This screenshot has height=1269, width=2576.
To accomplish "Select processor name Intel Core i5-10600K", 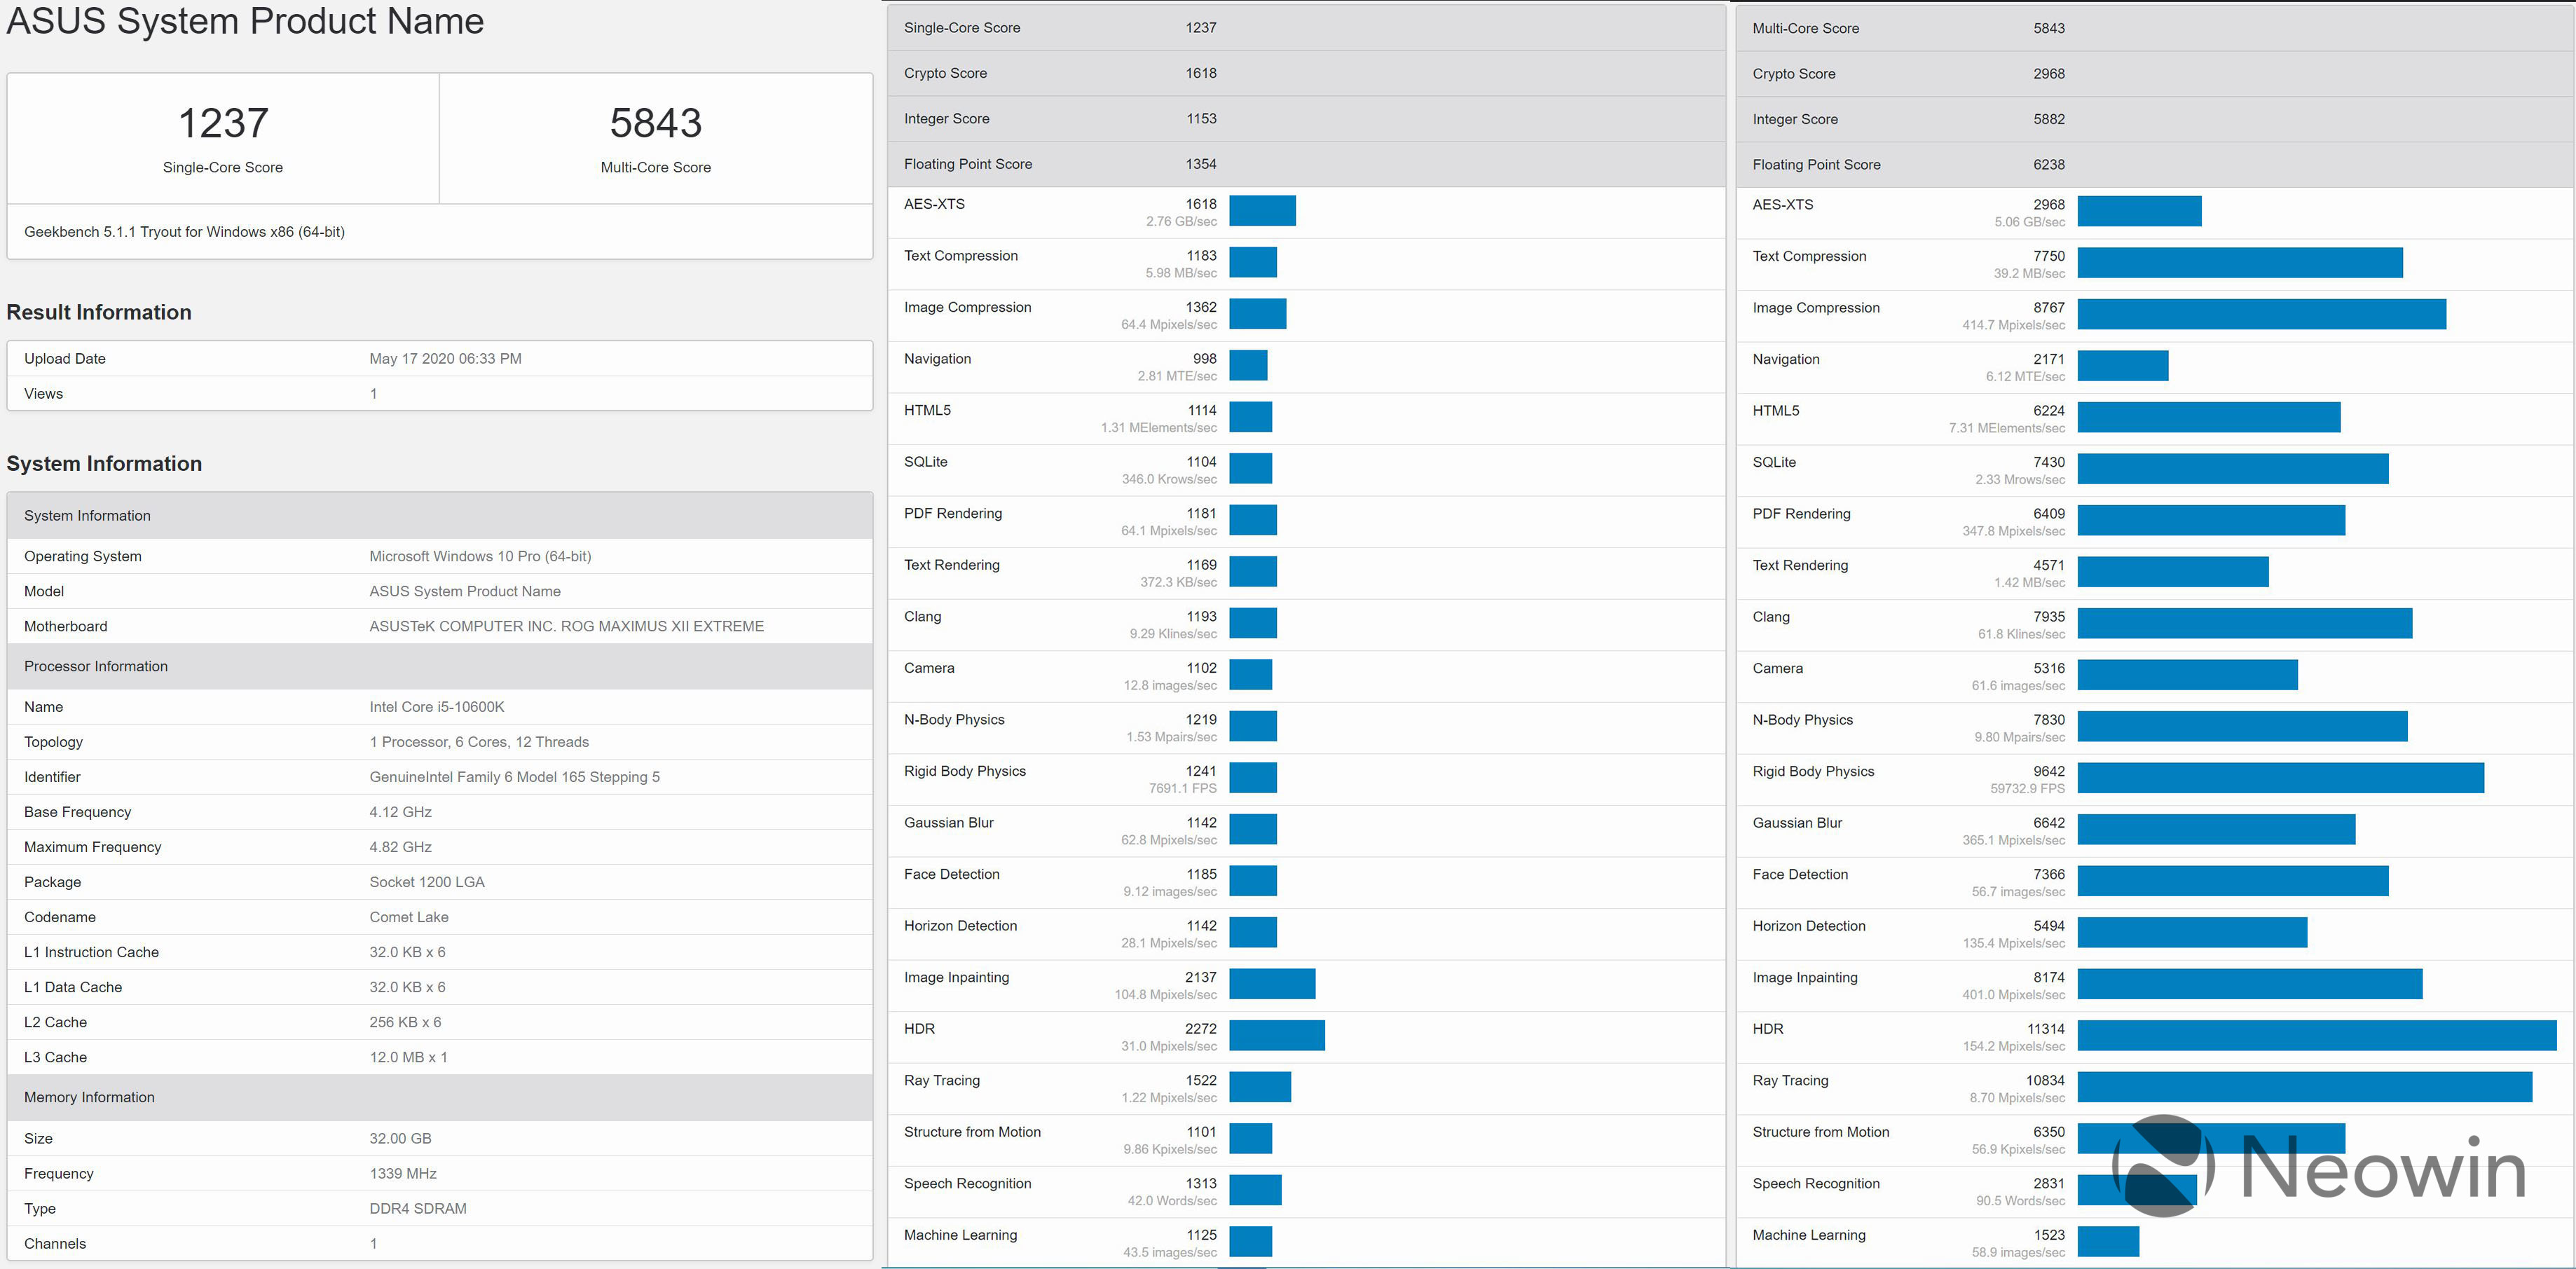I will tap(437, 706).
